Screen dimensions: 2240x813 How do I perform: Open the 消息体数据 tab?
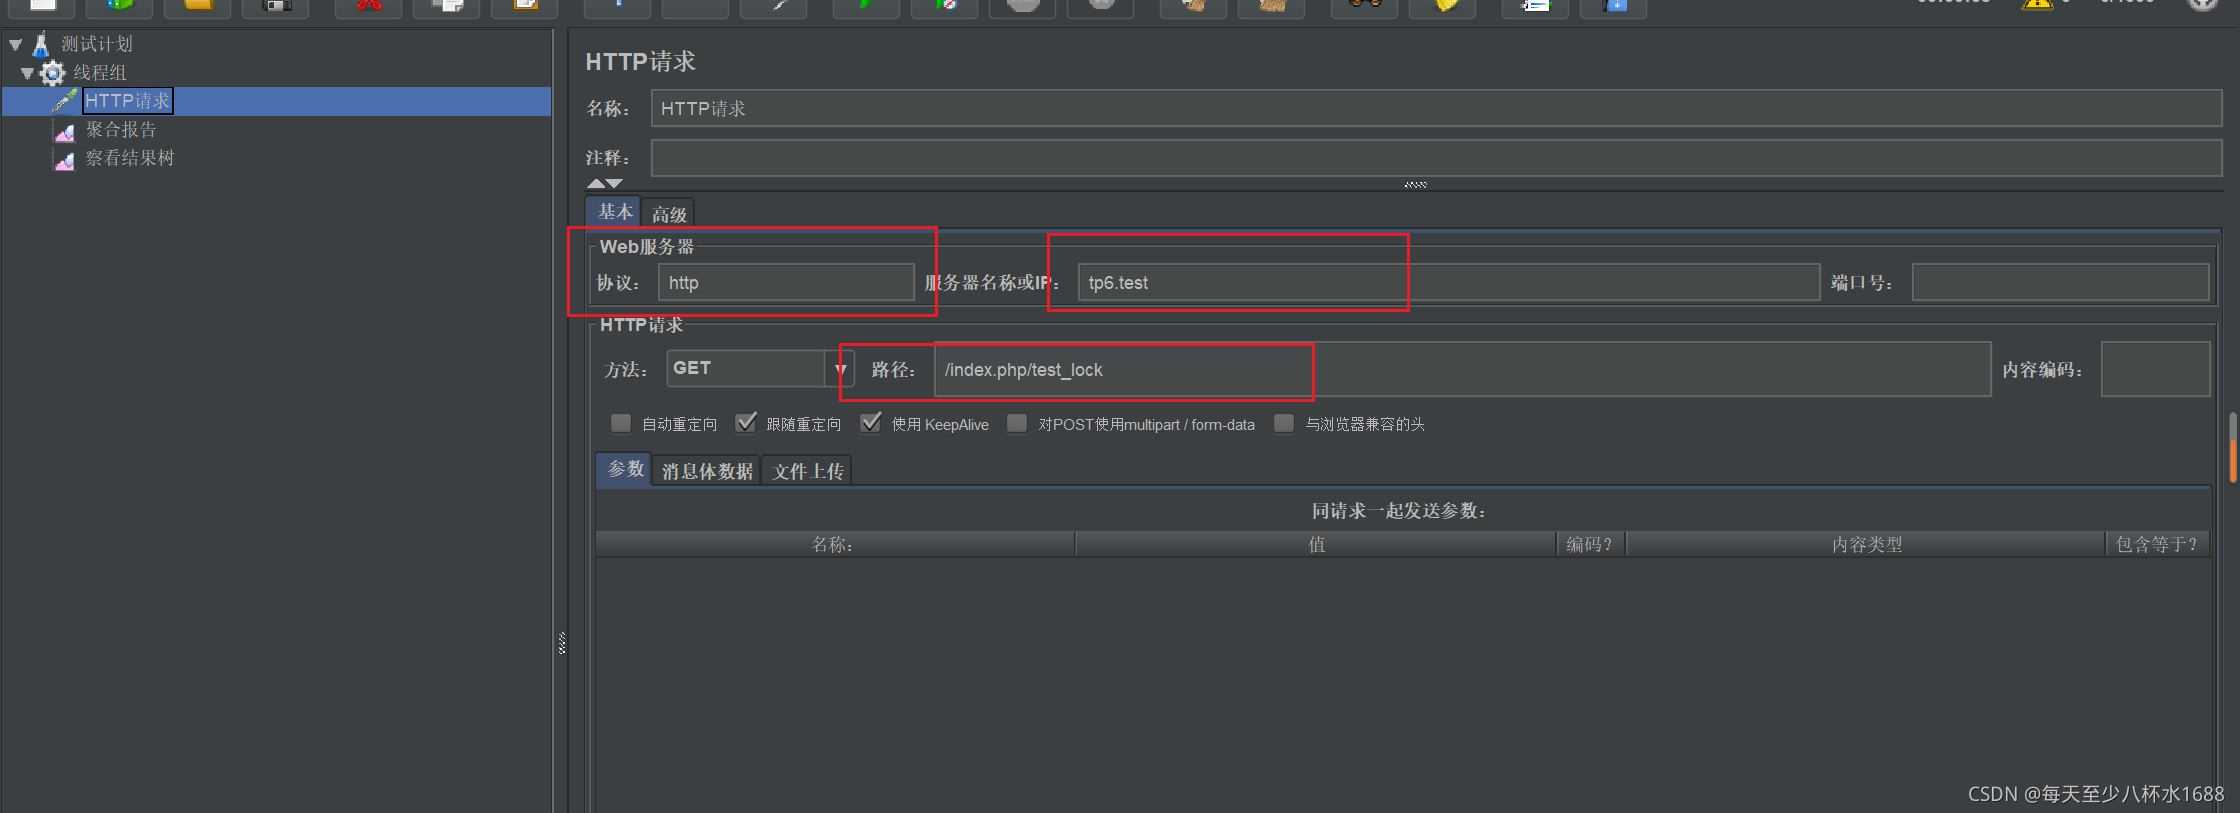(707, 471)
